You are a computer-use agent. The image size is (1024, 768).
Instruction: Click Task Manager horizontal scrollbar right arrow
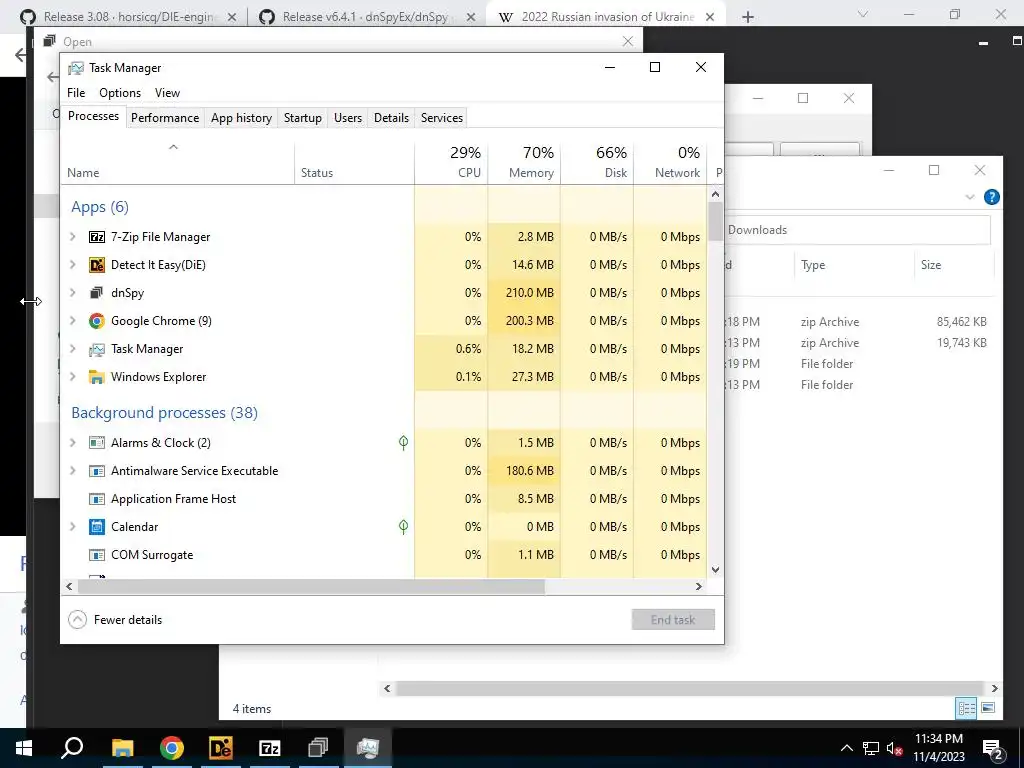699,586
